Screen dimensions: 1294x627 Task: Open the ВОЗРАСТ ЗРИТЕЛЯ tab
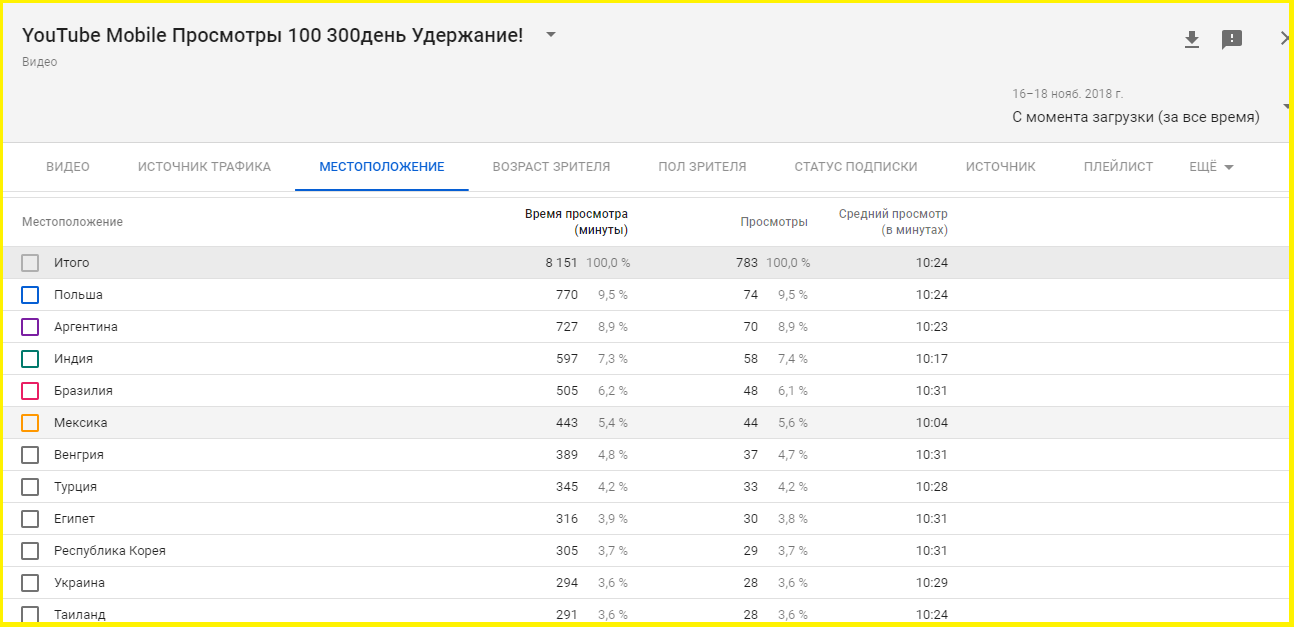[x=551, y=167]
